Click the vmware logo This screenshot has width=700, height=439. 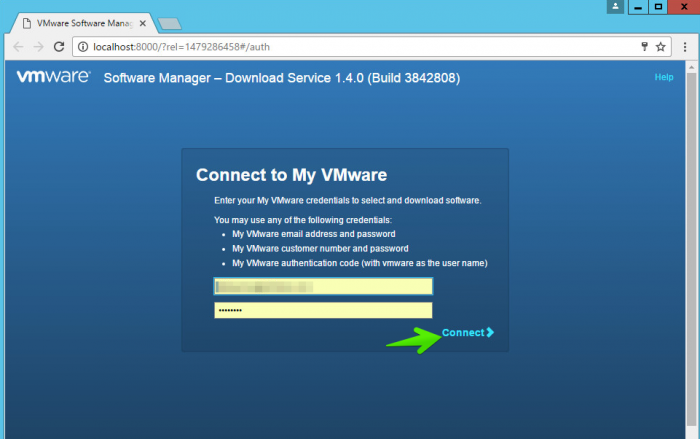point(54,76)
